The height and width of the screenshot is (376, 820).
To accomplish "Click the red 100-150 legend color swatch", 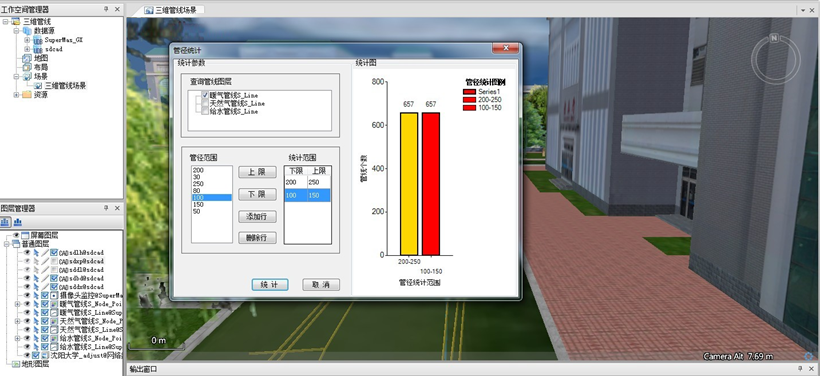I will click(x=469, y=108).
